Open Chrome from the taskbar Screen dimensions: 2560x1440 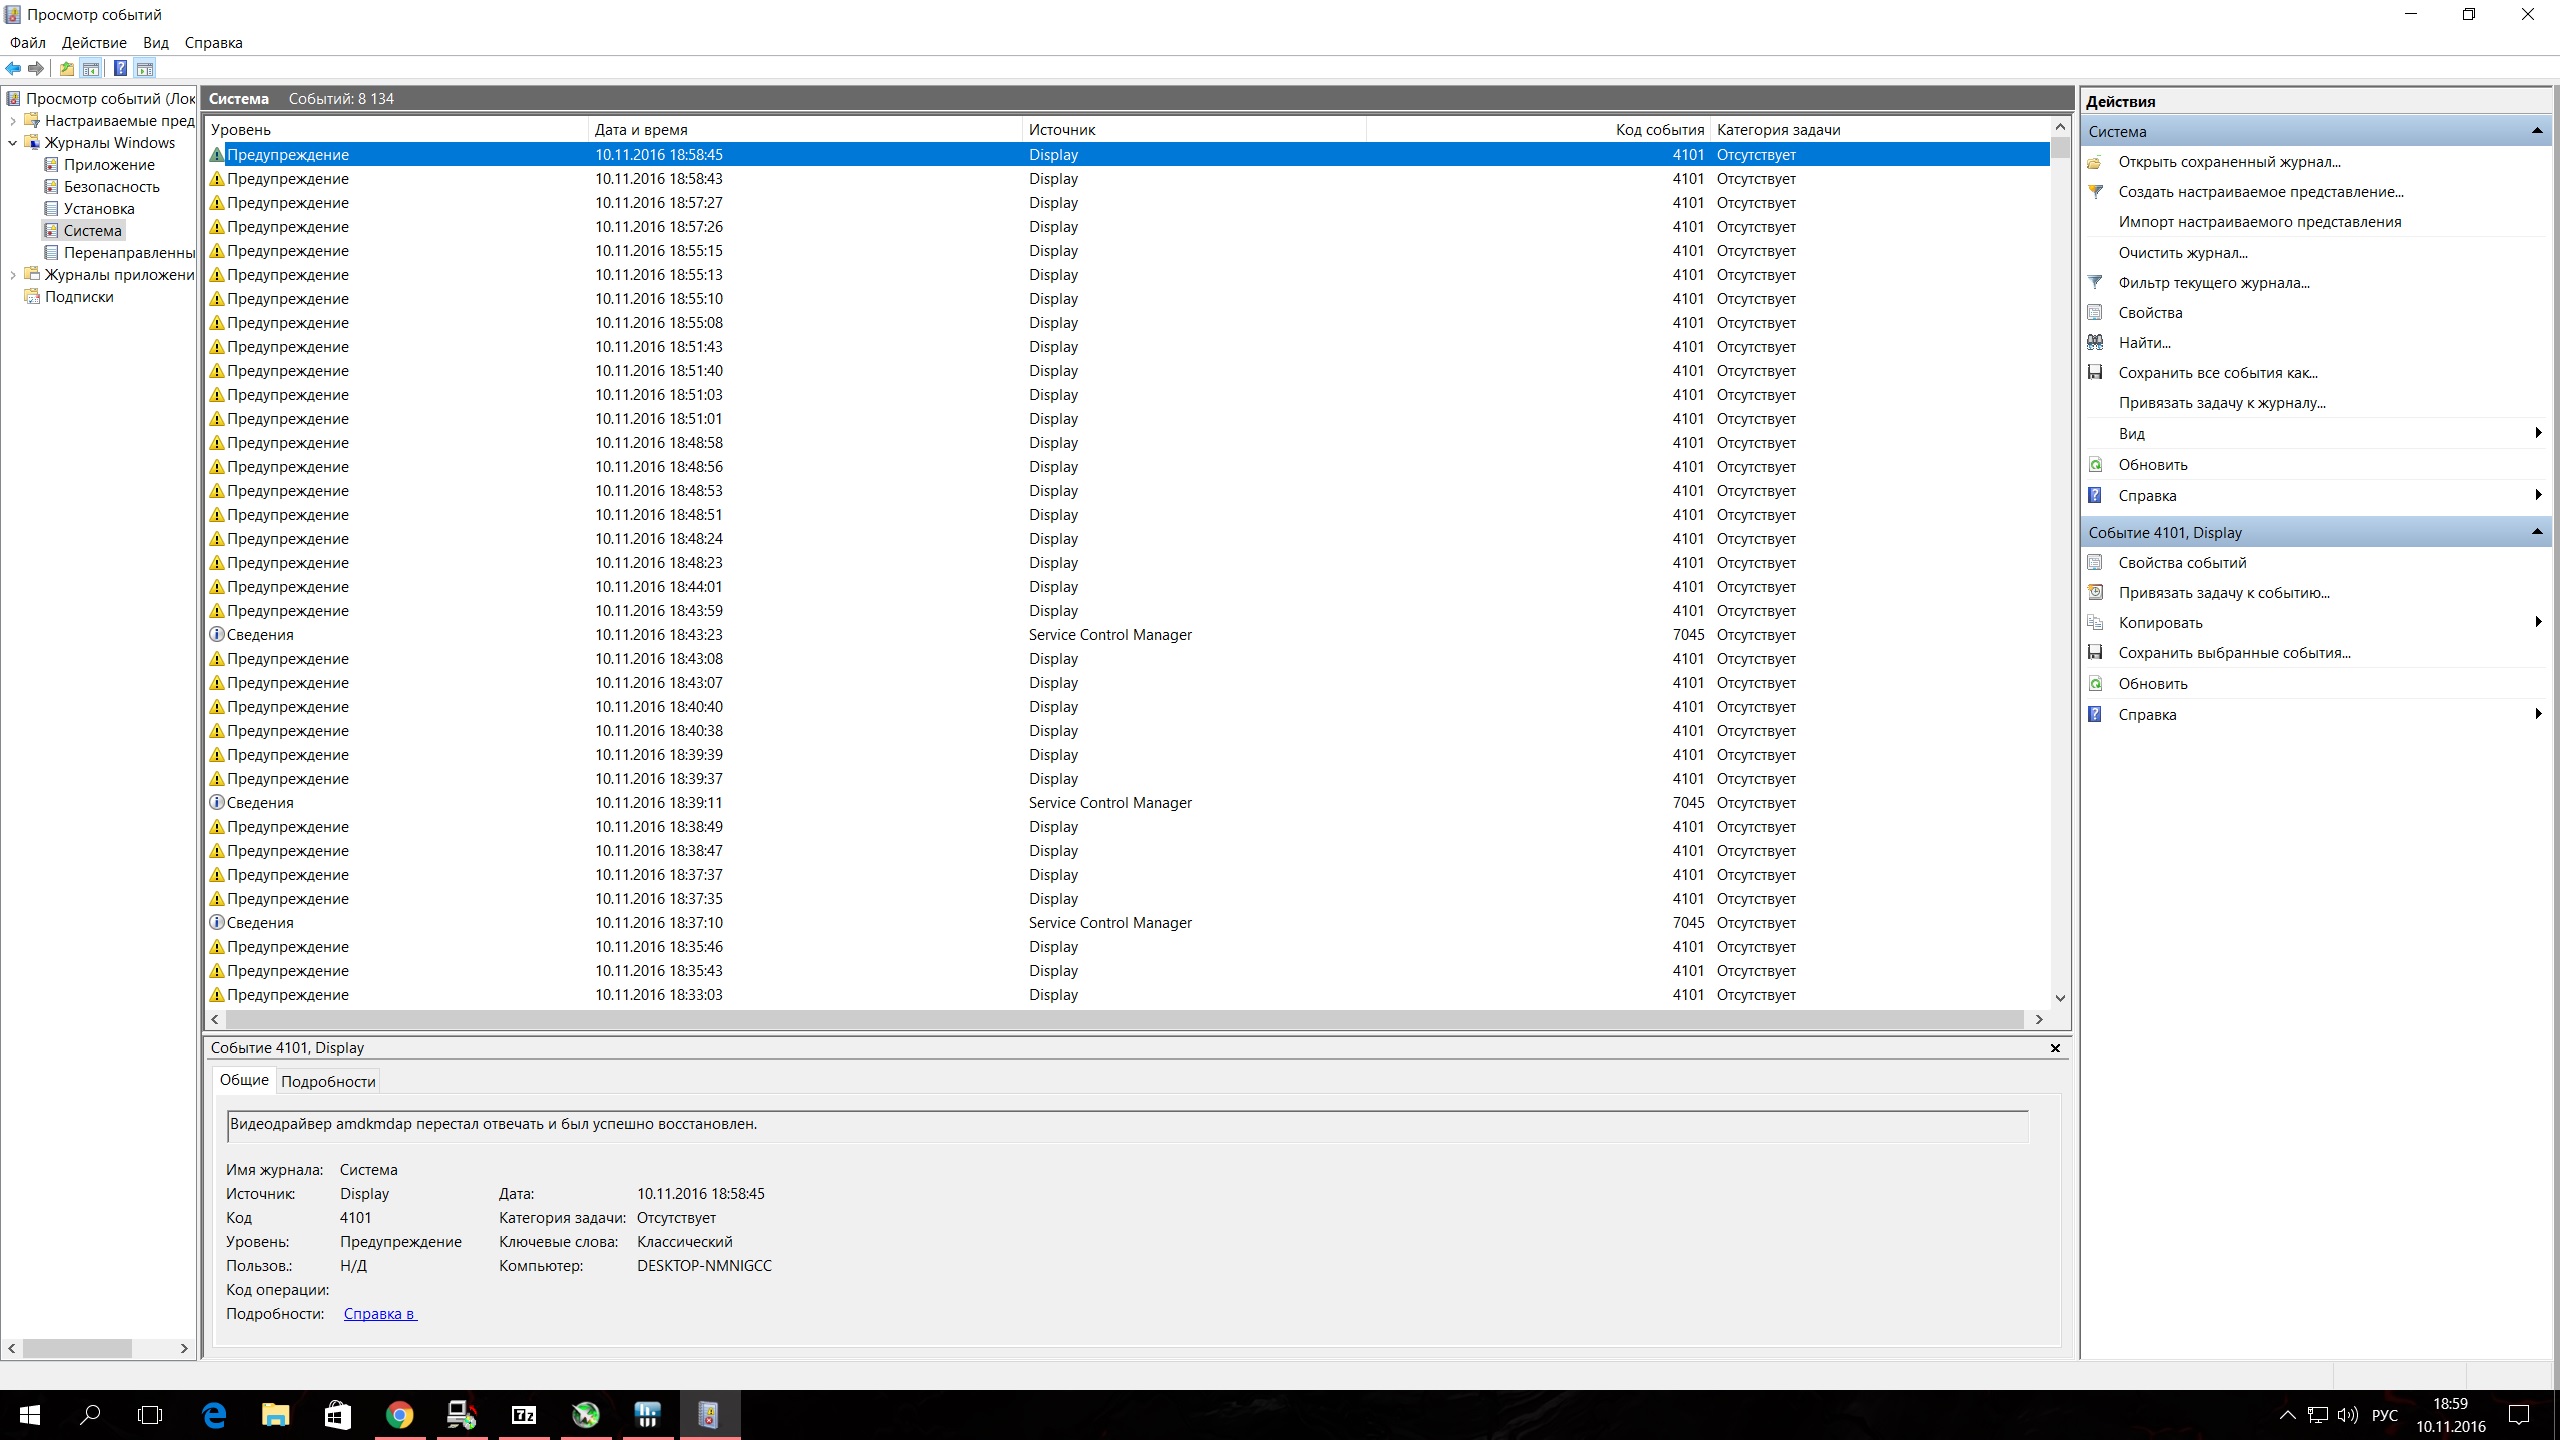[x=399, y=1415]
